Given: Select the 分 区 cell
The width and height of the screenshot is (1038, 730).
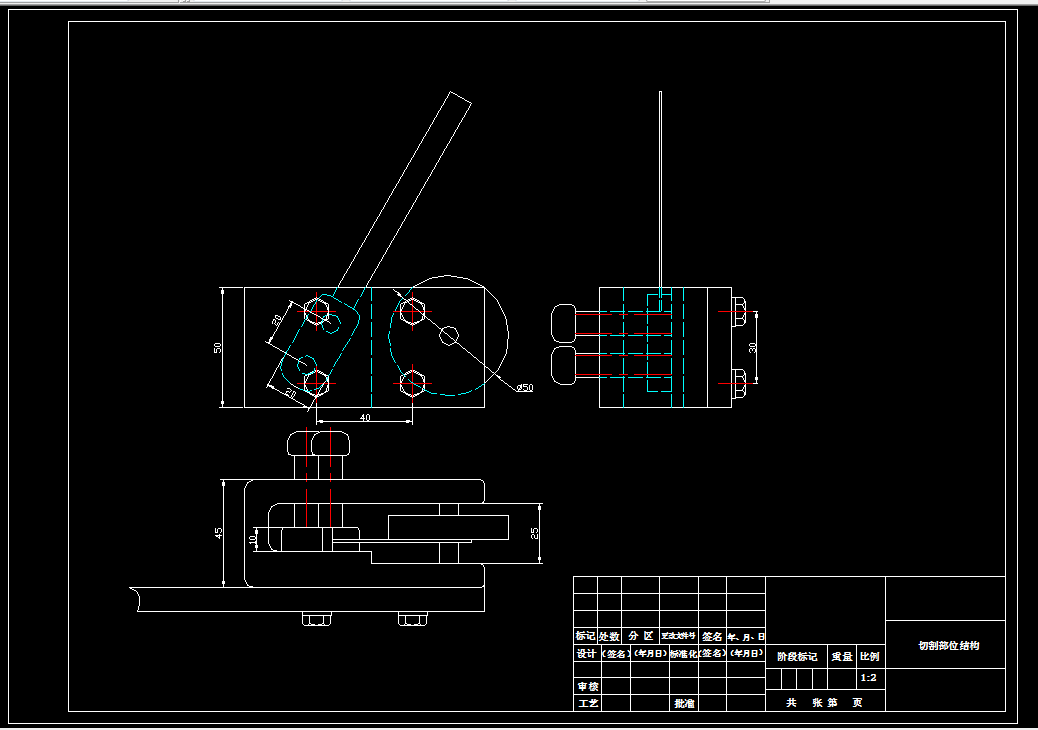Looking at the screenshot, I should [x=640, y=636].
